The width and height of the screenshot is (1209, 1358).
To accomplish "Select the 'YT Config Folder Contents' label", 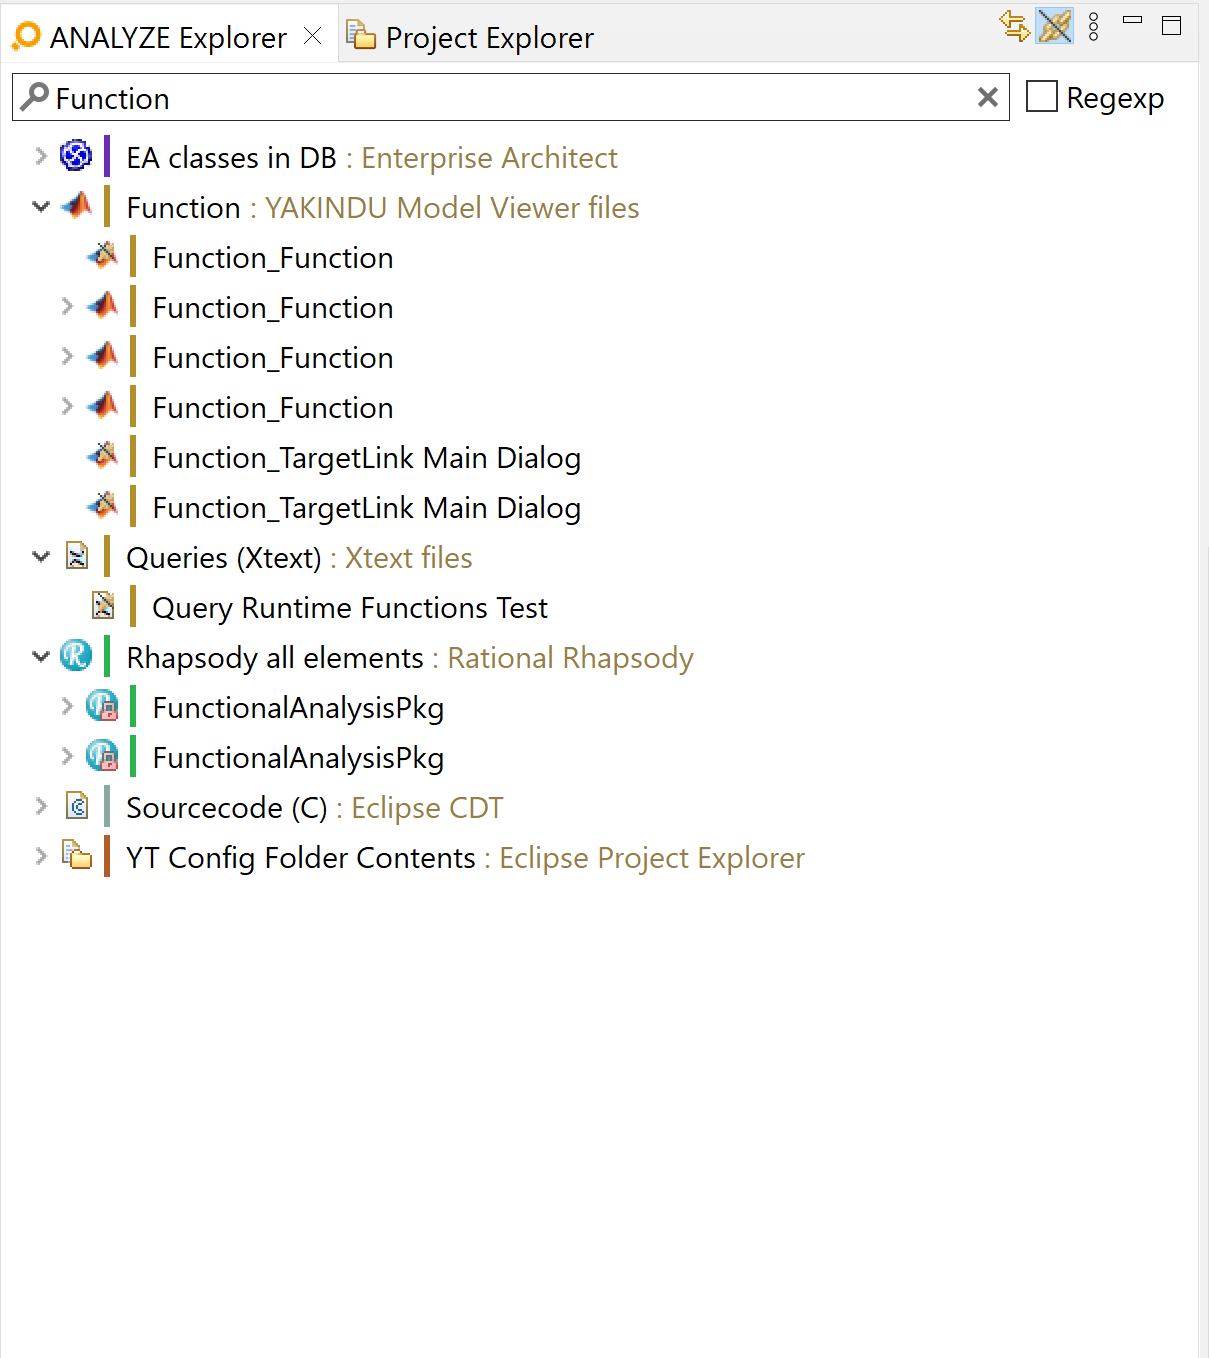I will tap(301, 858).
